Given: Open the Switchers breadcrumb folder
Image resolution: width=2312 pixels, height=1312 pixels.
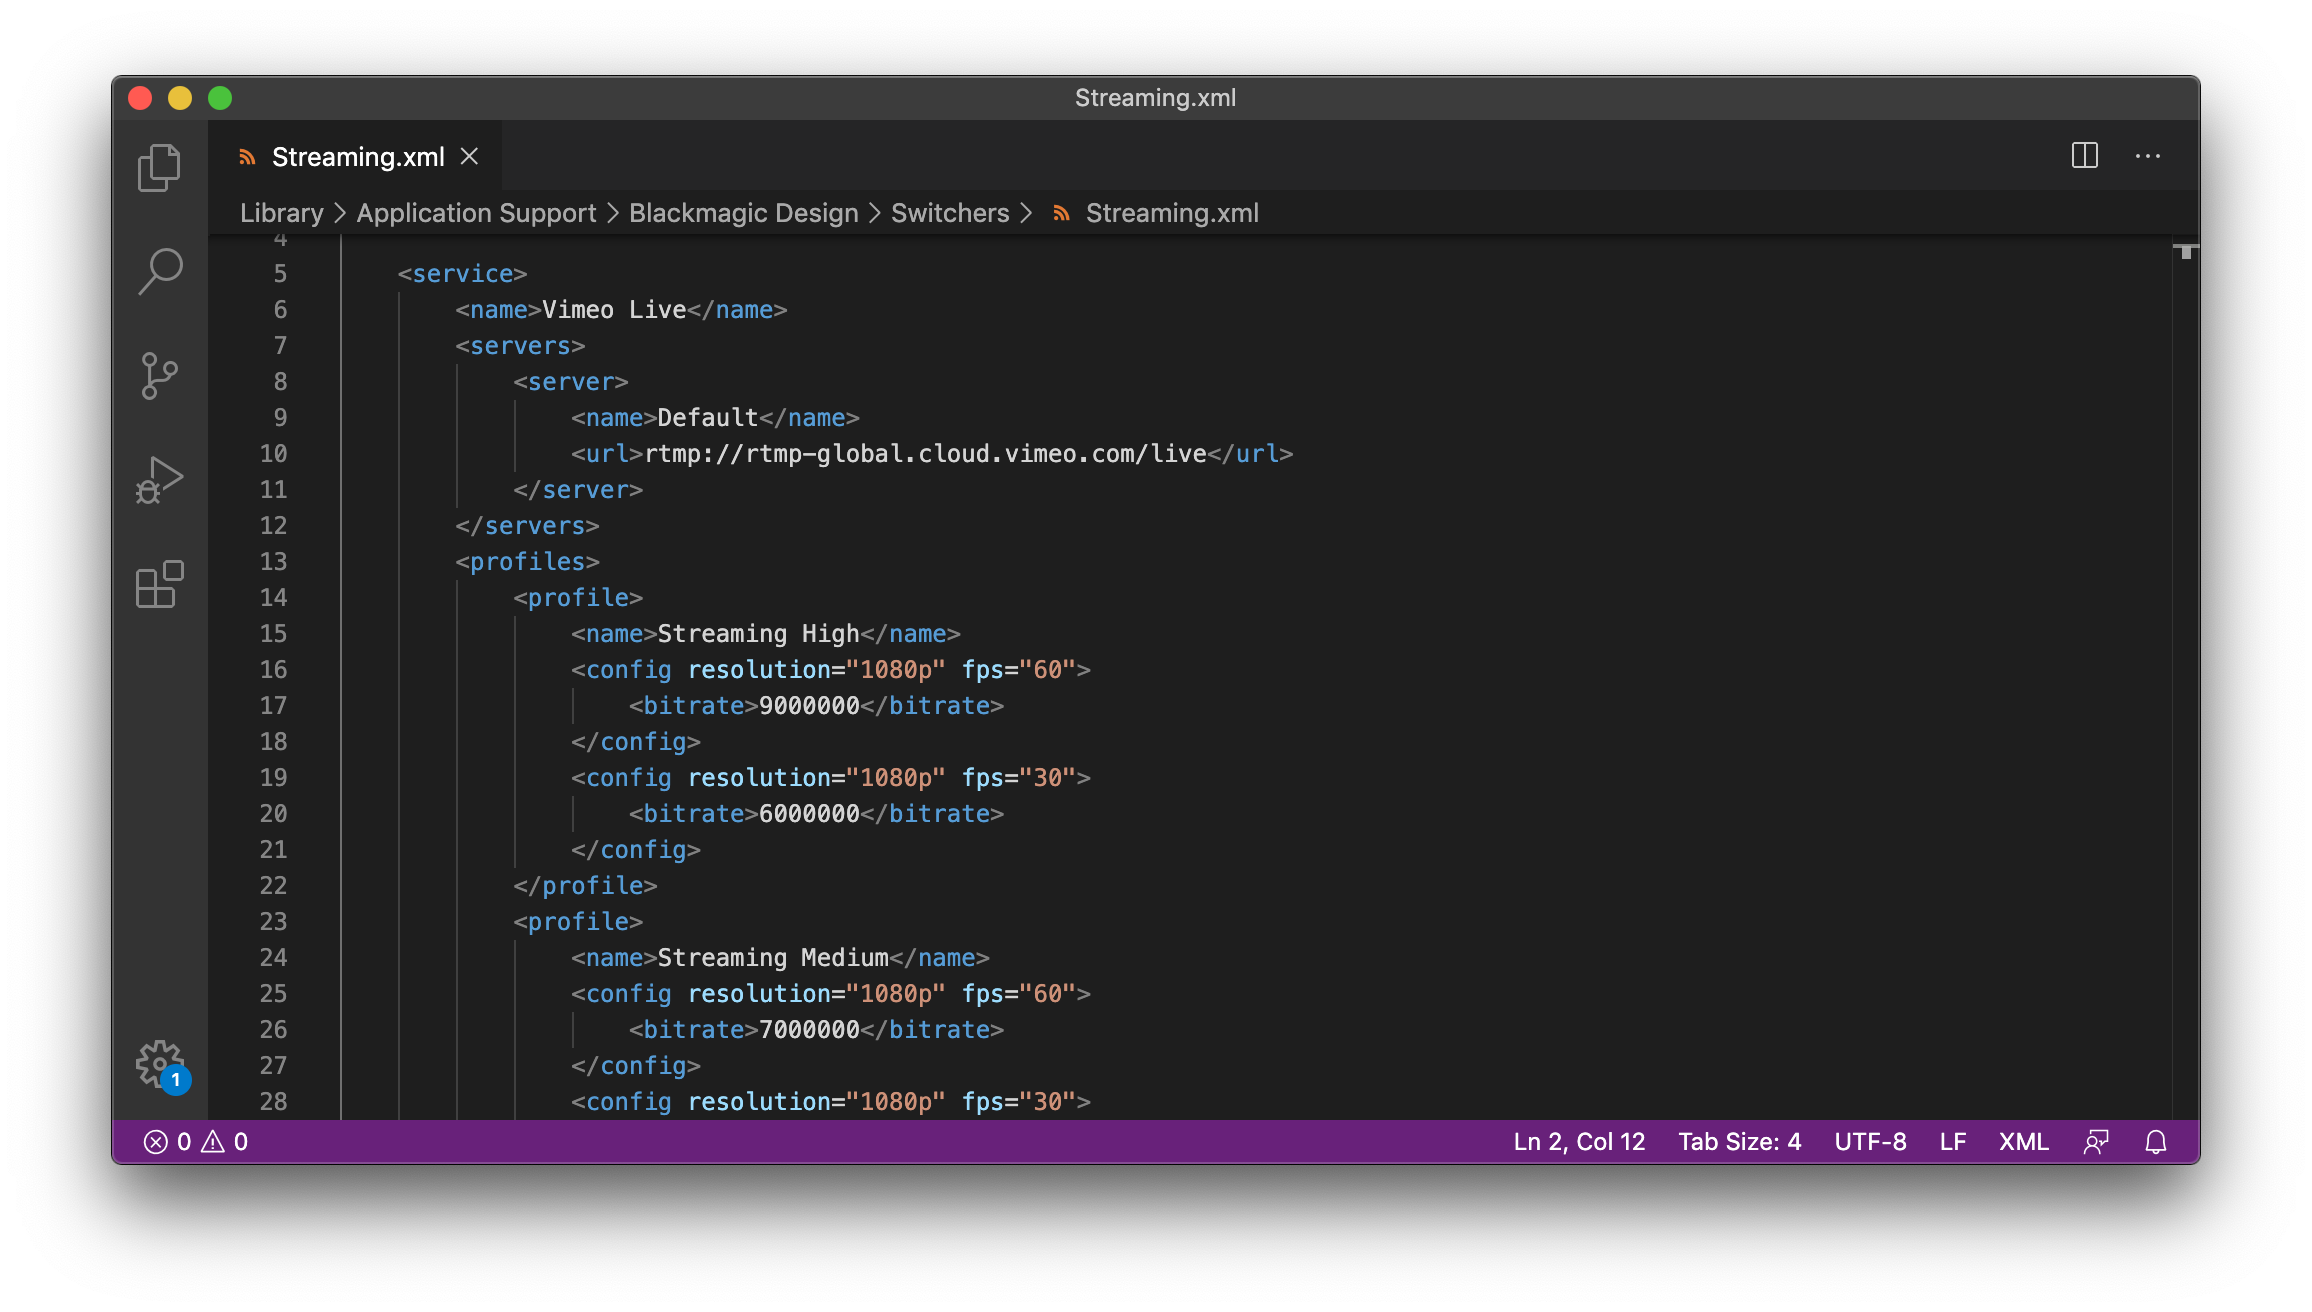Looking at the screenshot, I should coord(949,213).
